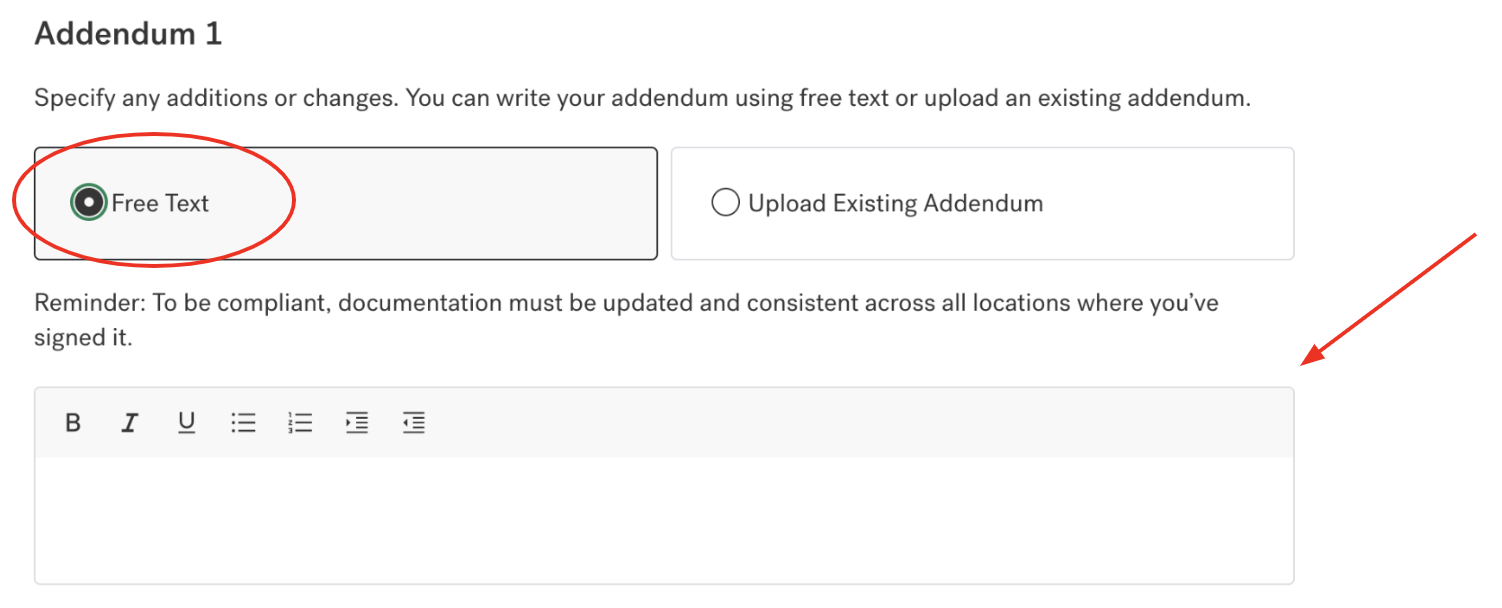Switch addendum mode to Upload Existing Addendum
Screen dimensions: 1502x608
tap(726, 202)
